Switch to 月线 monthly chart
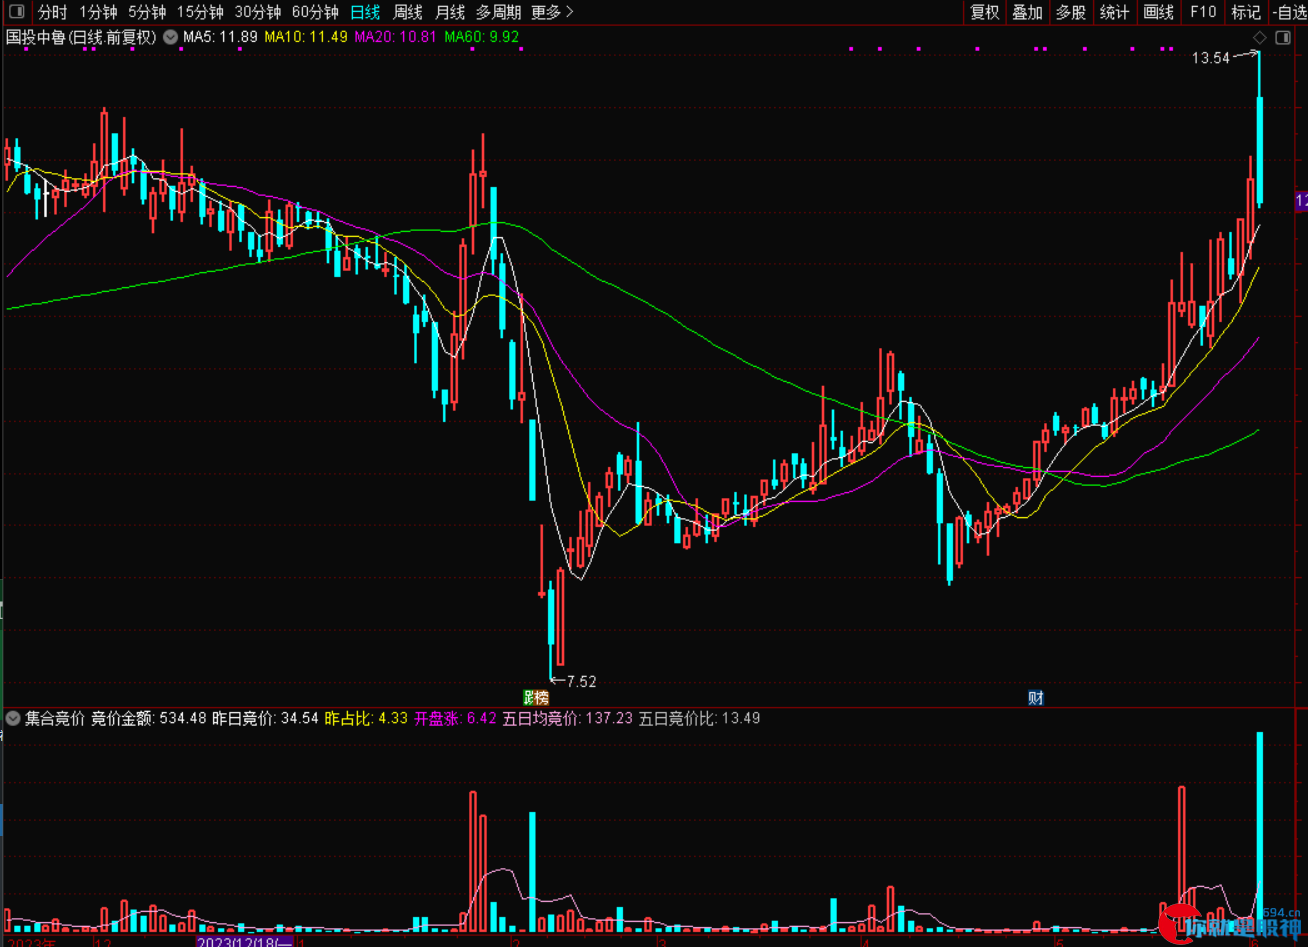 click(x=450, y=12)
